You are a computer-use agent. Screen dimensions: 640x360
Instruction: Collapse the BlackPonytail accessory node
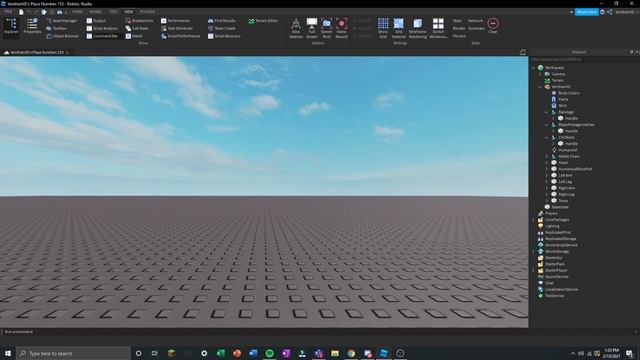click(547, 124)
